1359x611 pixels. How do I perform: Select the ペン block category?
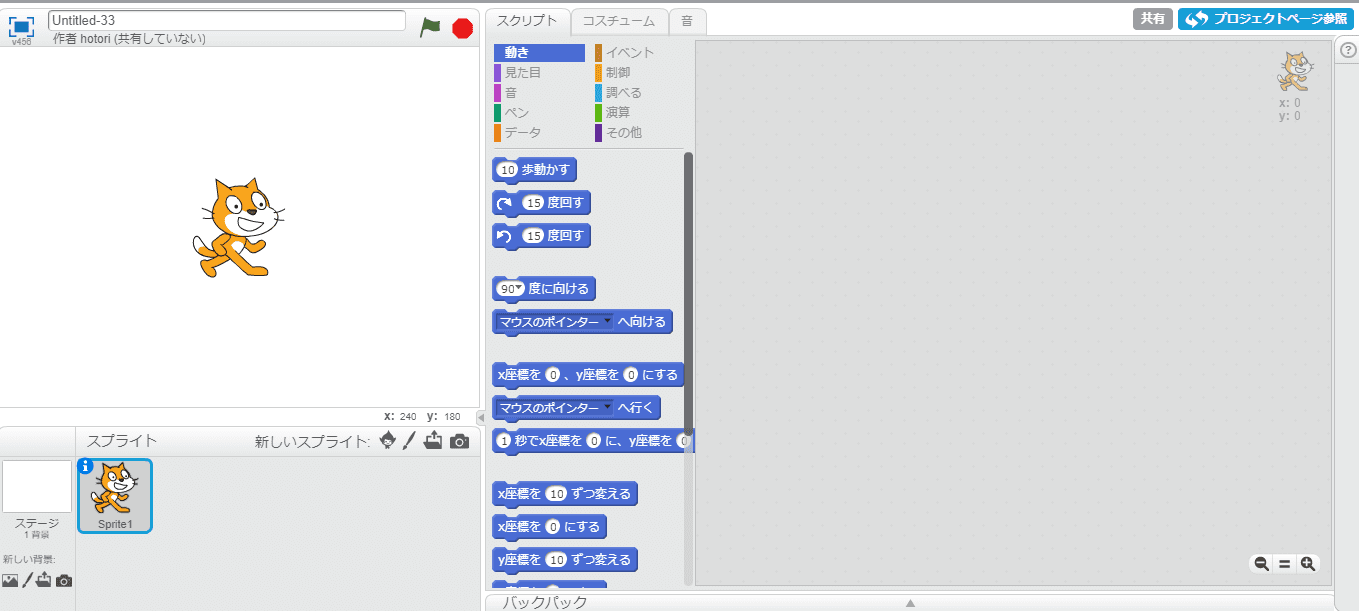pos(539,112)
